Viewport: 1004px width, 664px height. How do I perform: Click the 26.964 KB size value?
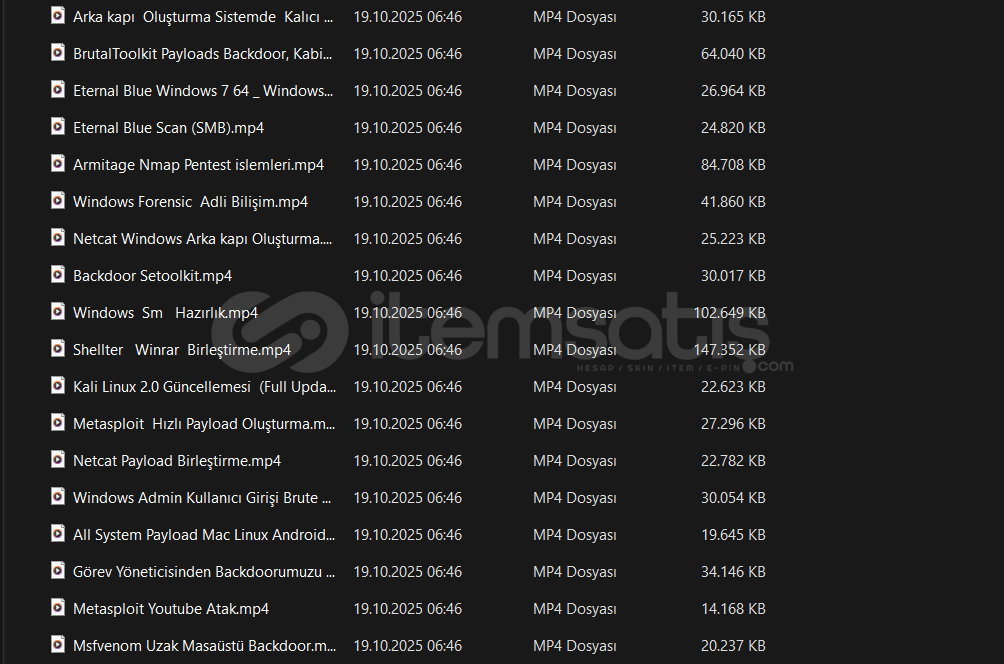pos(733,91)
